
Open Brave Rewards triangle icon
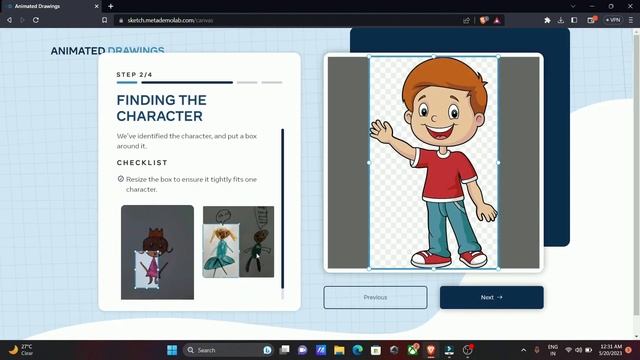pos(497,20)
